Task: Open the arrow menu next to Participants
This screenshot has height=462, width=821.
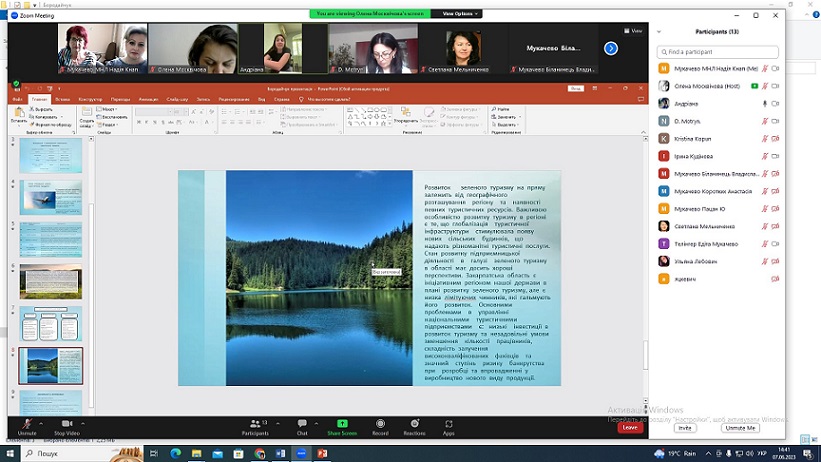Action: click(278, 423)
